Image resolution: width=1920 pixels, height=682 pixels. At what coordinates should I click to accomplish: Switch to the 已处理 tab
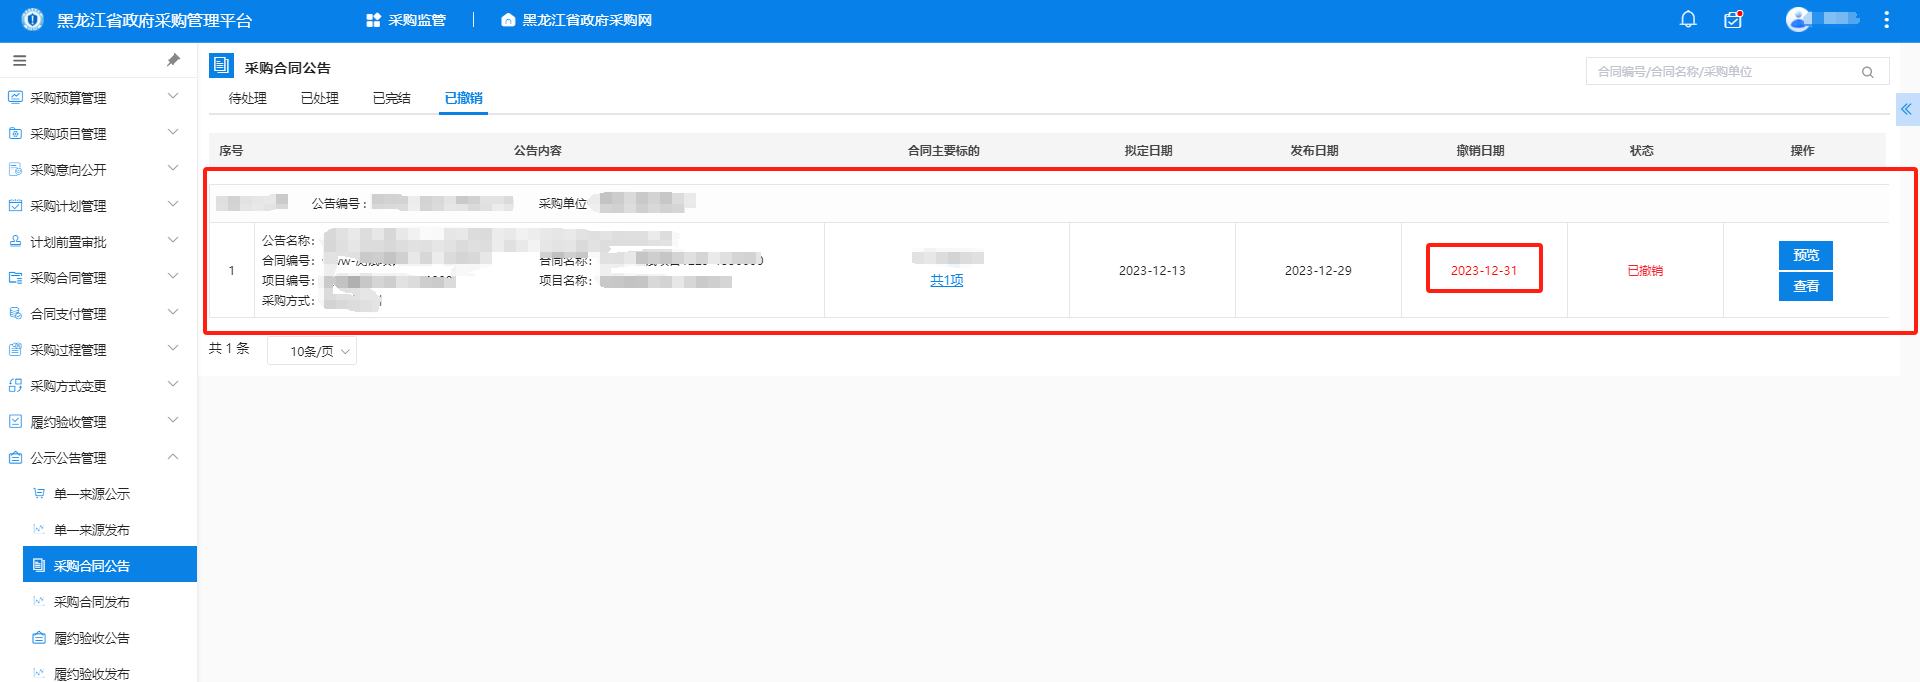[x=319, y=98]
